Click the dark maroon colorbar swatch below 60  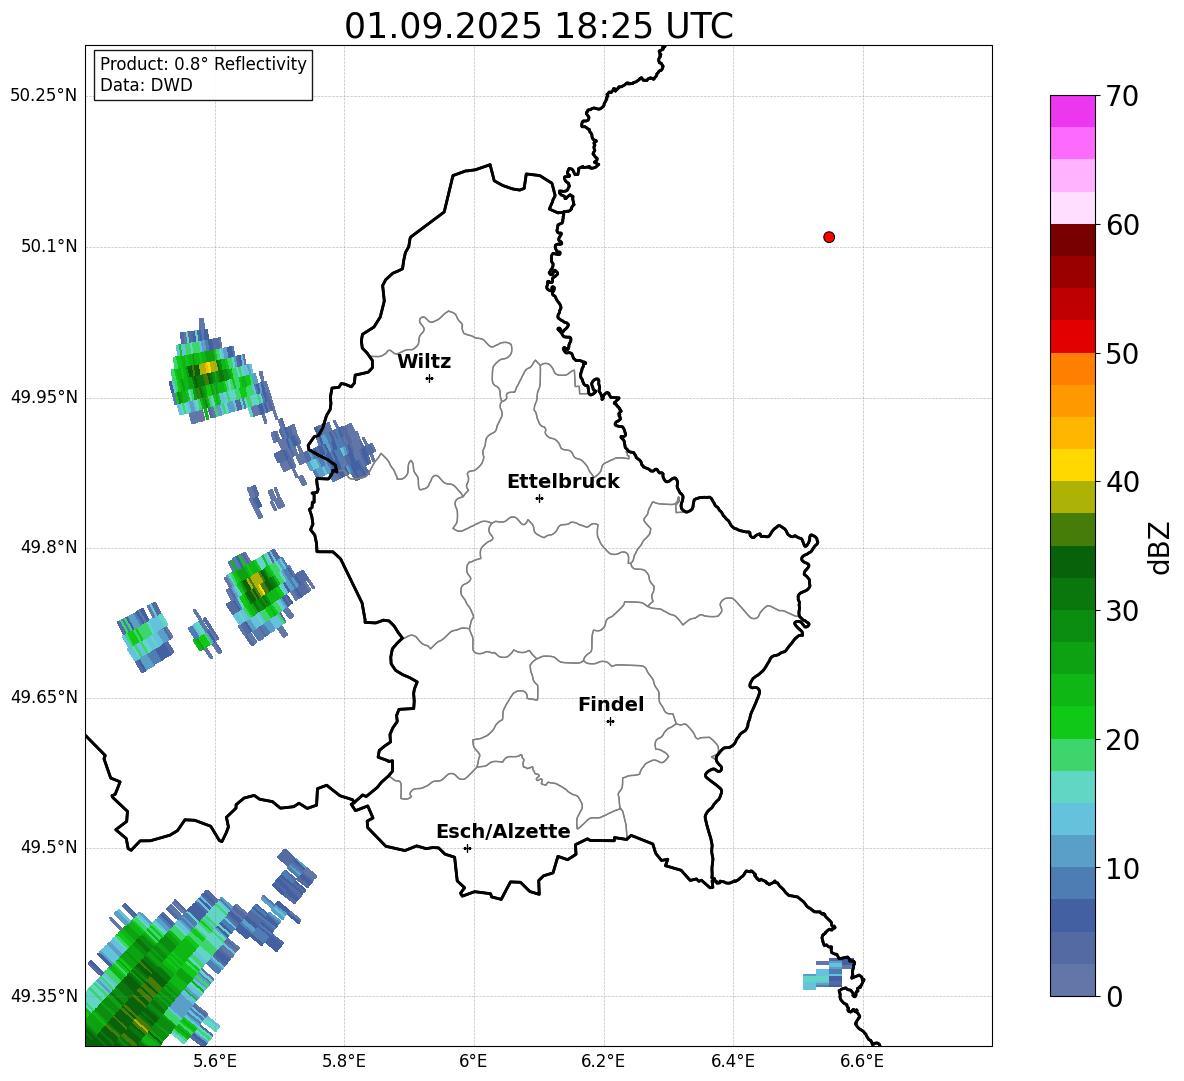1072,240
